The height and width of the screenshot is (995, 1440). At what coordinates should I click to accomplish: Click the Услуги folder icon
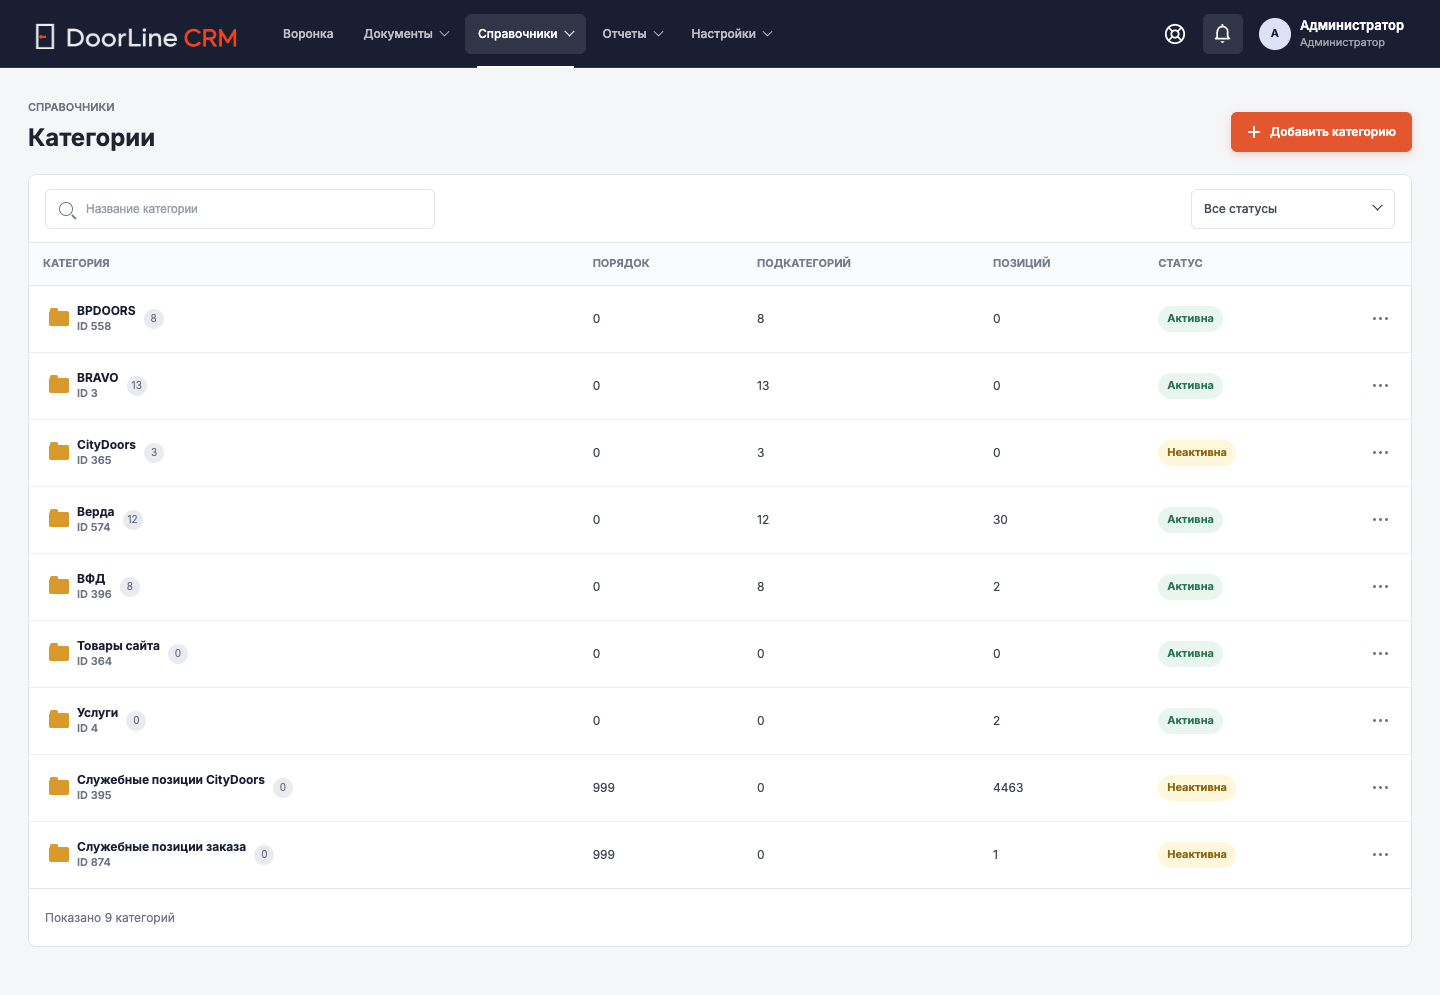(x=59, y=720)
